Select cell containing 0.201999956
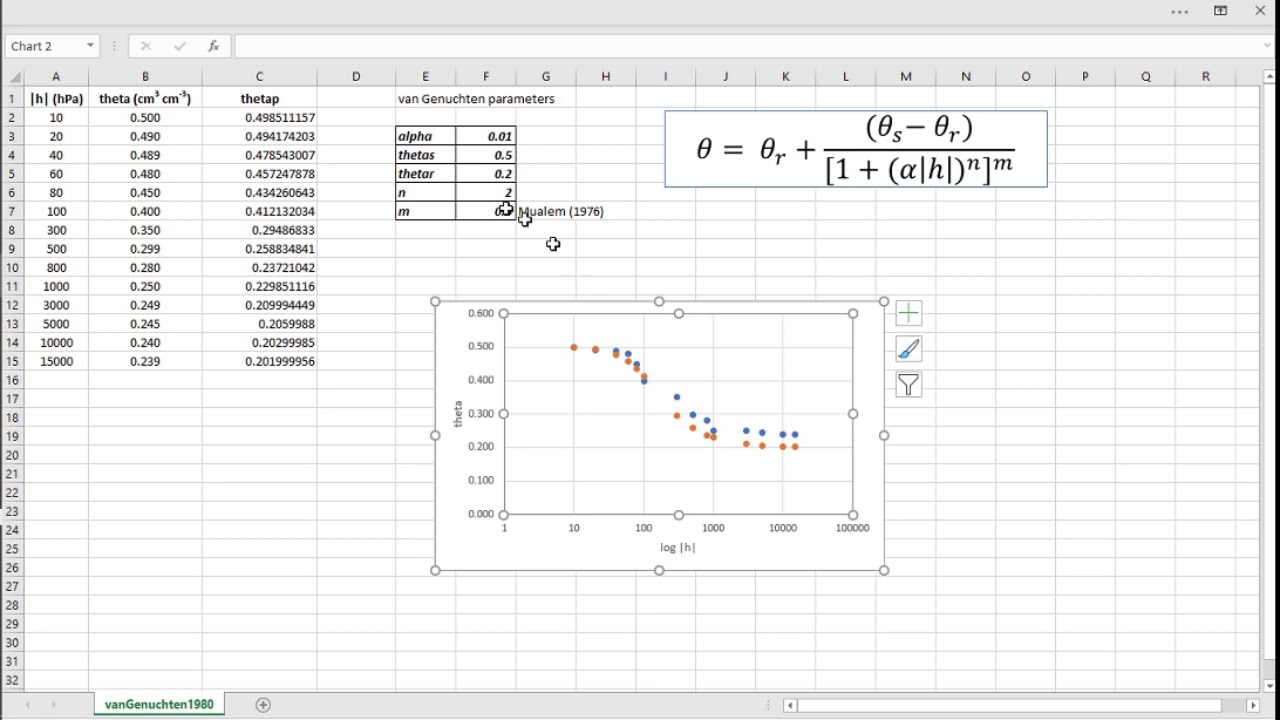Viewport: 1280px width, 720px height. 260,361
